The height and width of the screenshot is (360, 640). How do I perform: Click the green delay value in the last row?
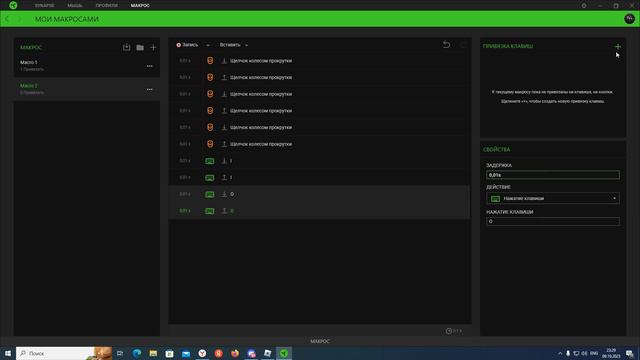185,211
